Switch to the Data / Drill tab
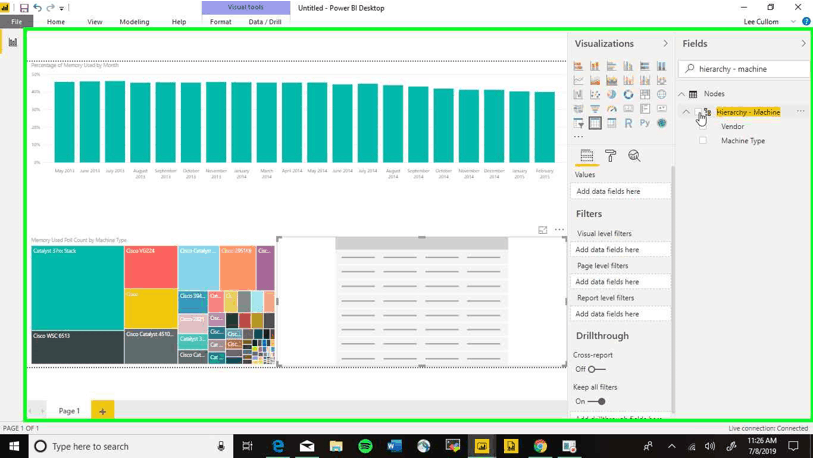Screen dimensions: 814x459 tap(265, 22)
